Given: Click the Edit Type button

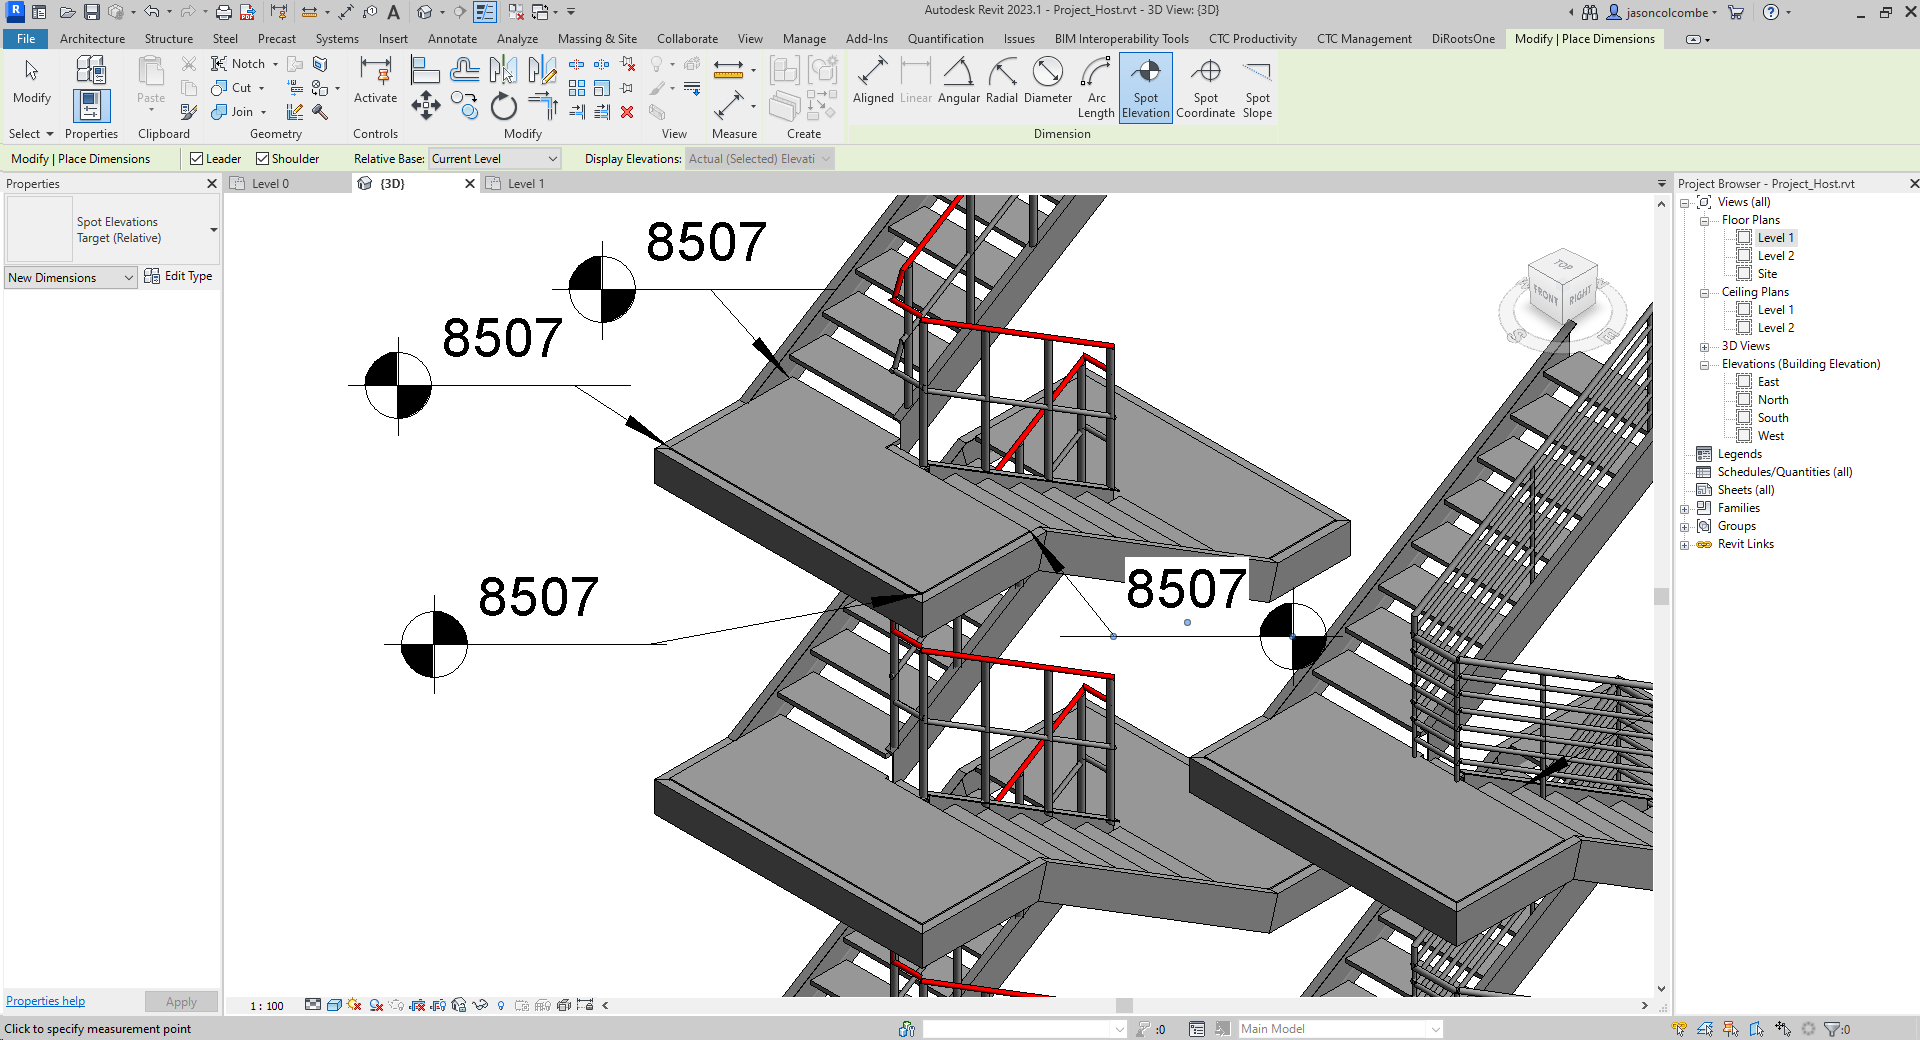Looking at the screenshot, I should (x=180, y=276).
